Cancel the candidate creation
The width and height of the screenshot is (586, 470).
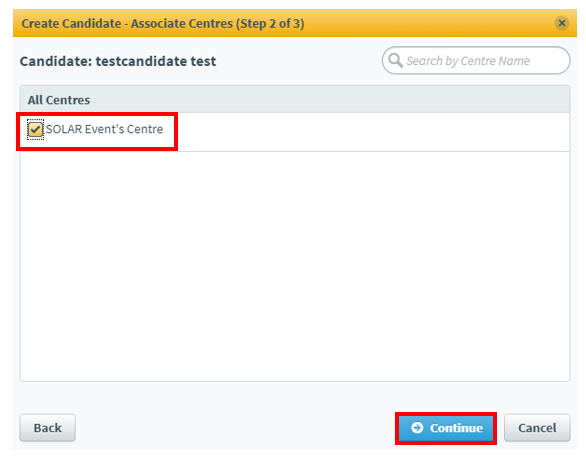point(537,428)
